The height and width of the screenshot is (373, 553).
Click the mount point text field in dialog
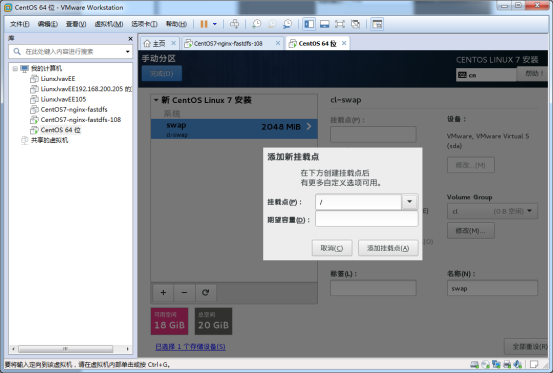point(358,202)
